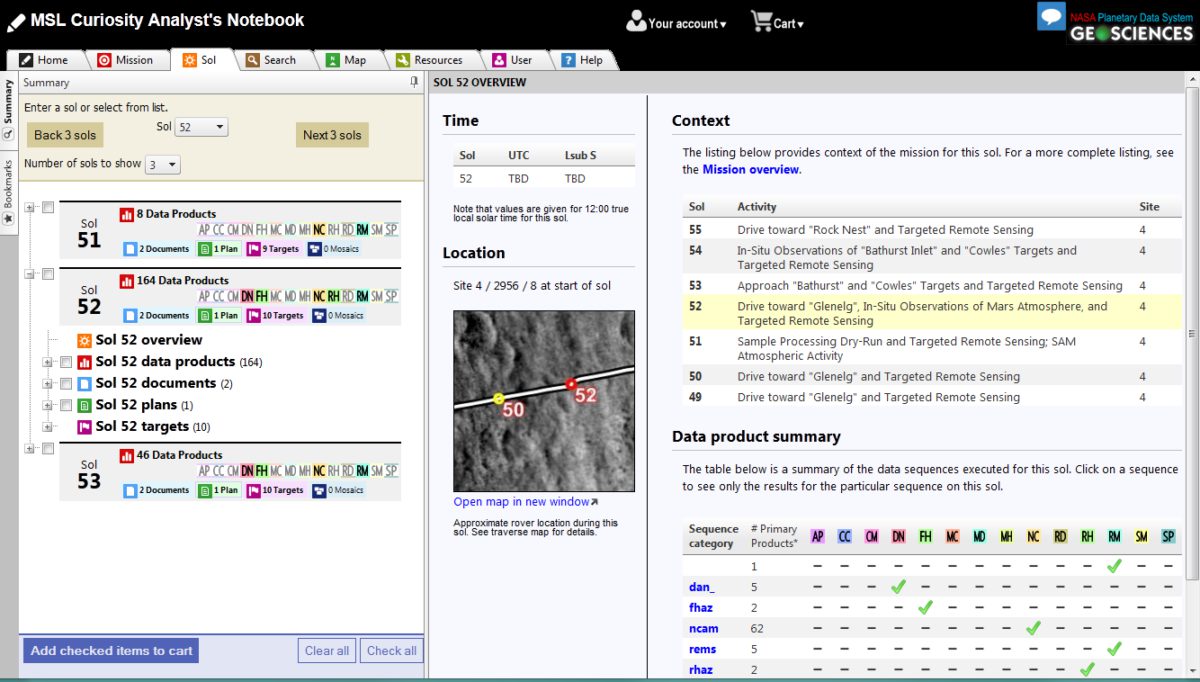Click the Back 3 sols button
The width and height of the screenshot is (1200, 682).
click(65, 135)
